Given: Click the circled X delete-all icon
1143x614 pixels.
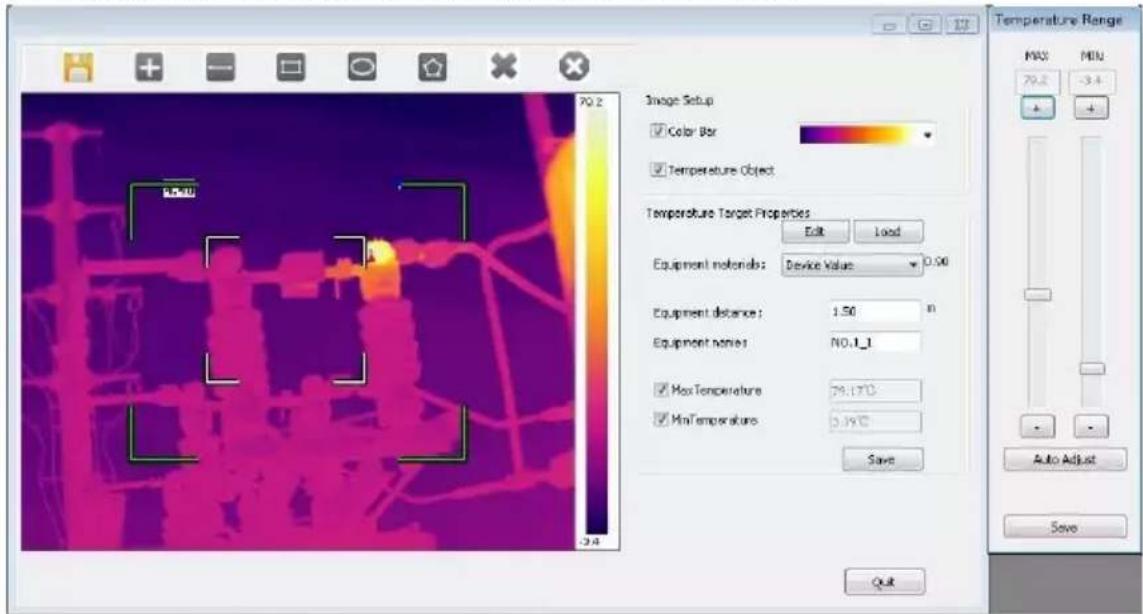Looking at the screenshot, I should [x=574, y=67].
